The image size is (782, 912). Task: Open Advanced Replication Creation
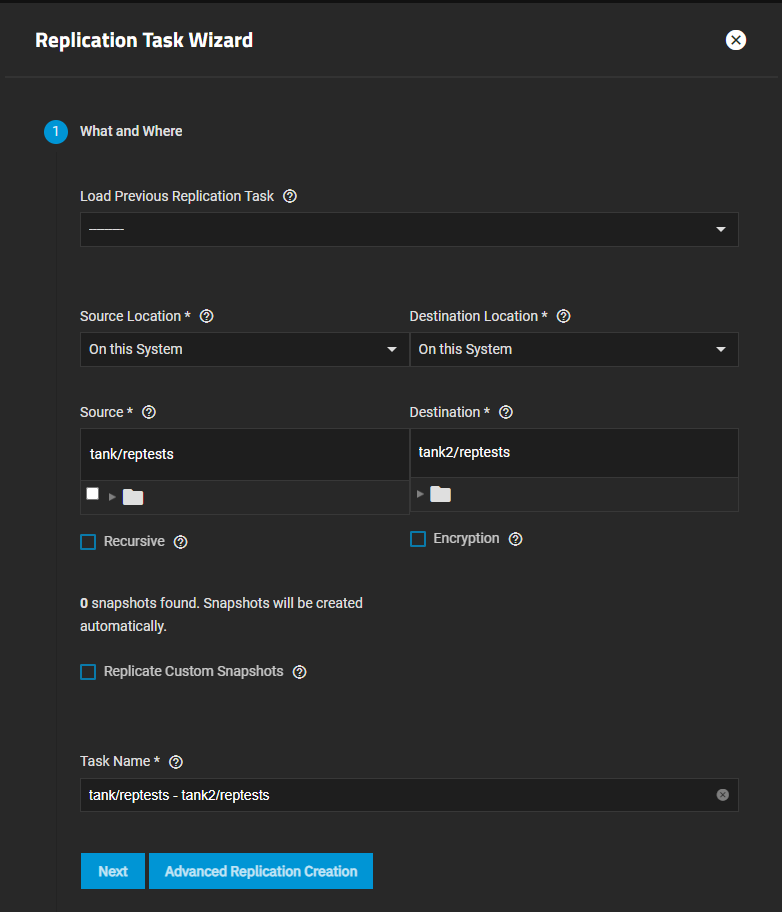pyautogui.click(x=260, y=871)
